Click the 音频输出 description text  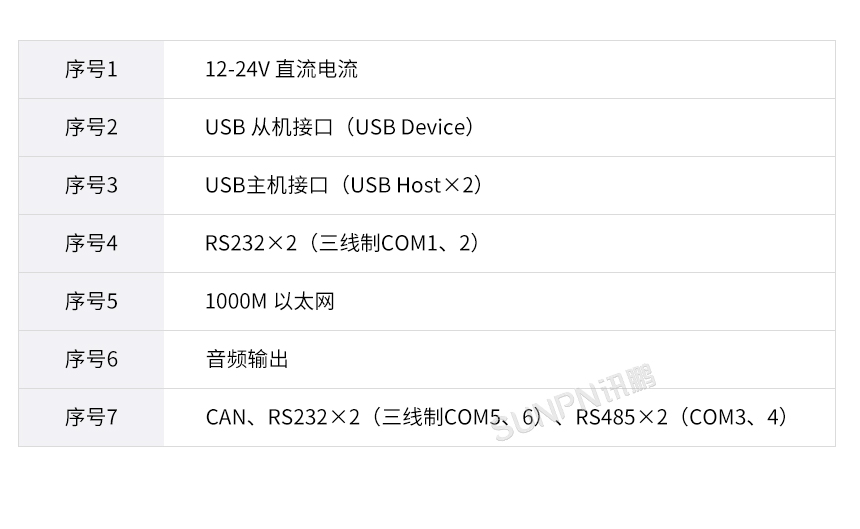tap(247, 359)
